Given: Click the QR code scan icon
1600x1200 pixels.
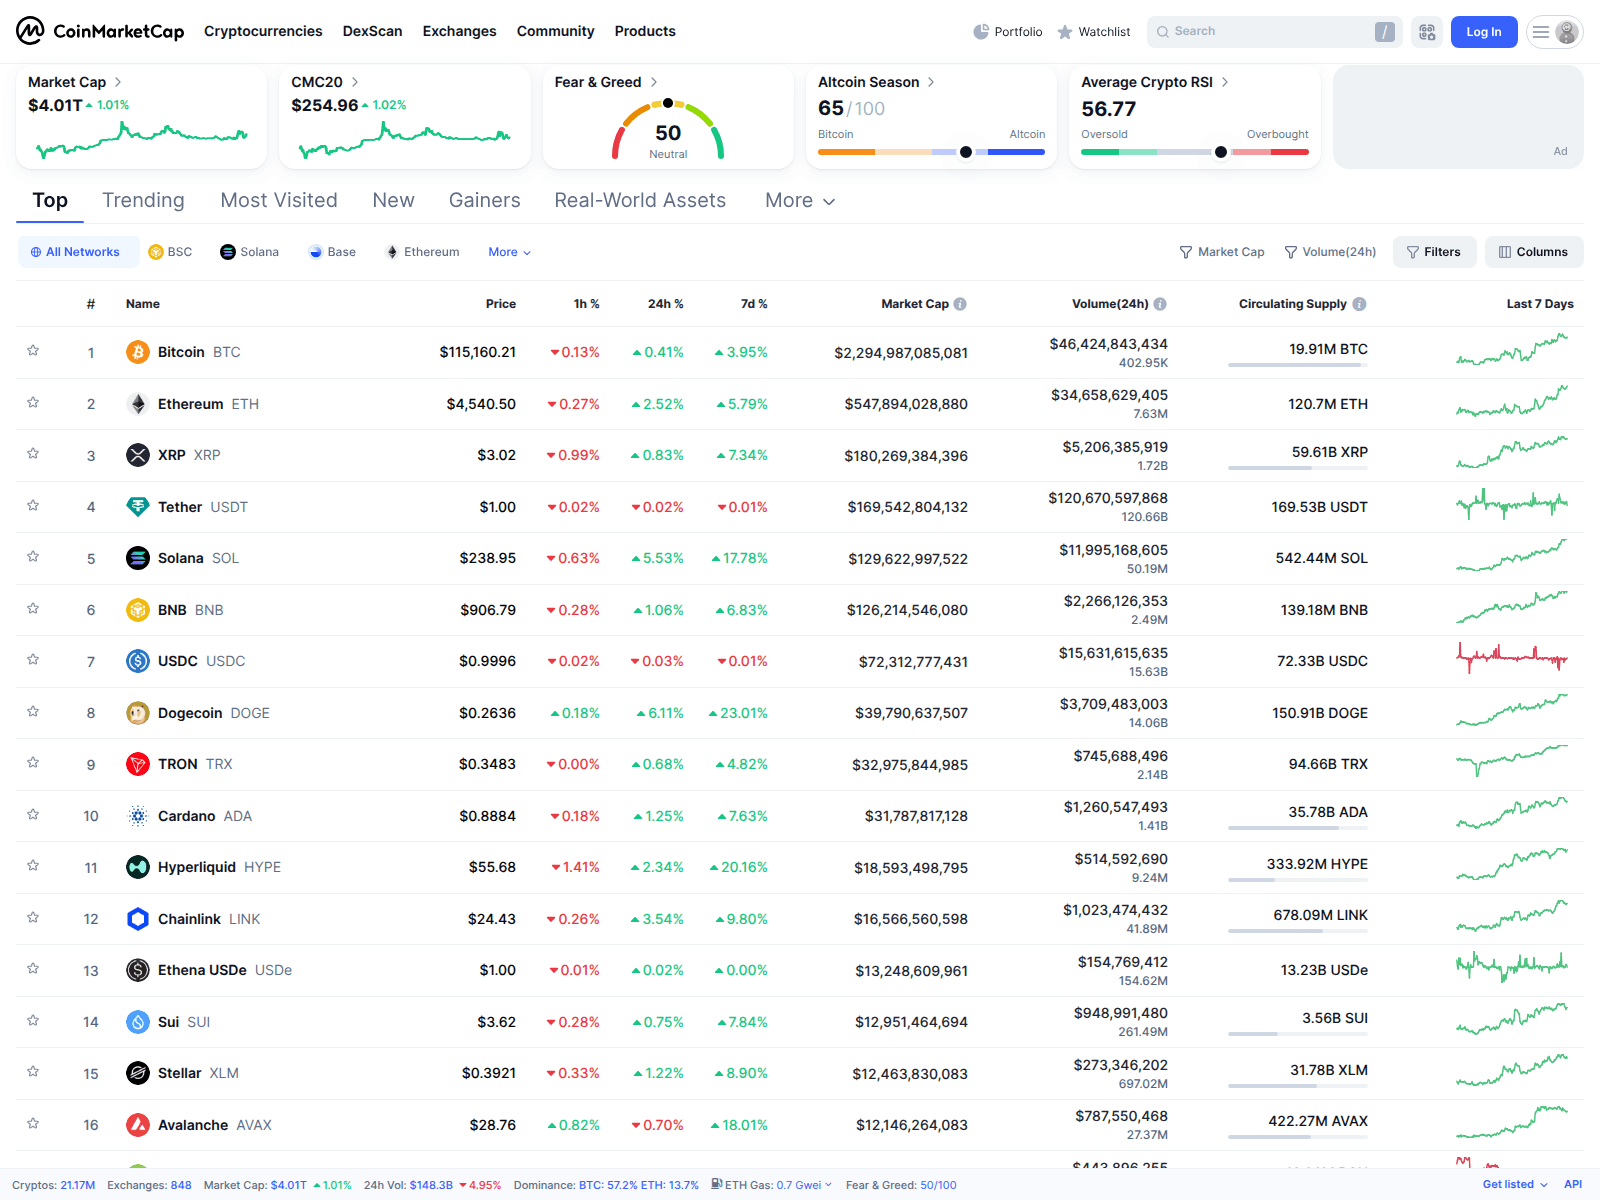Looking at the screenshot, I should click(1427, 32).
